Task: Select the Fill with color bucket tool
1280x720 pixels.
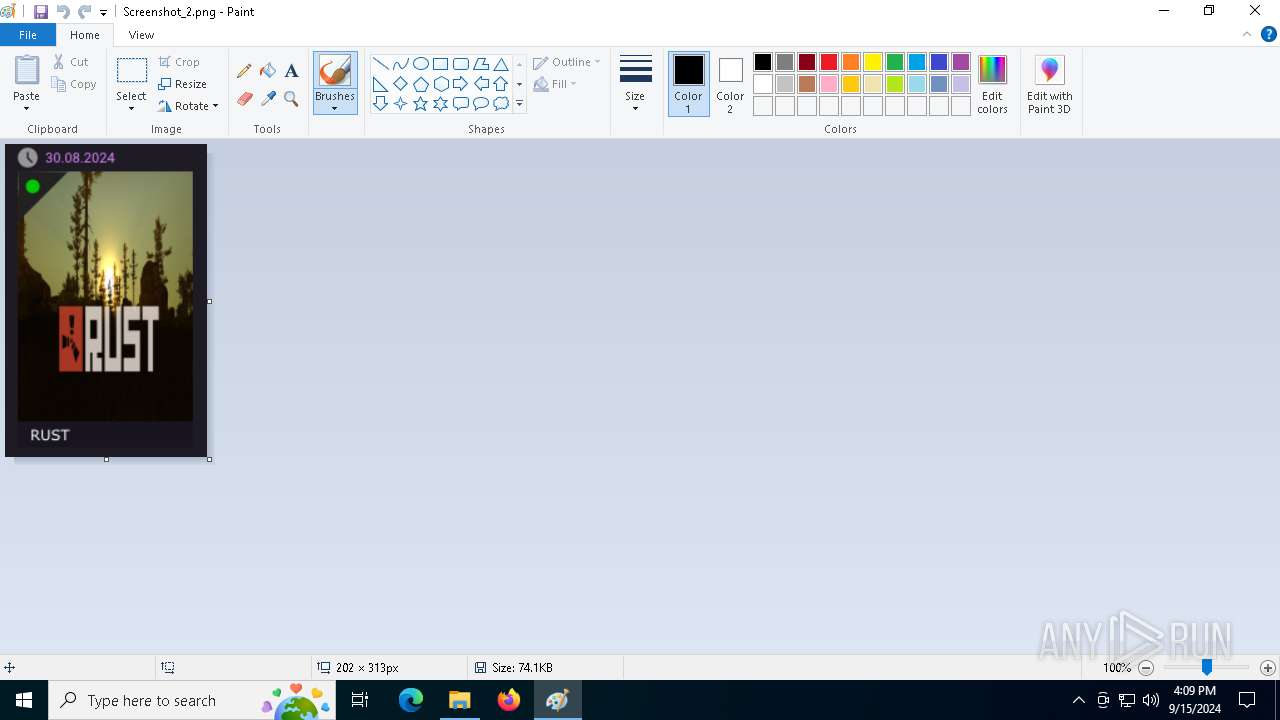Action: pos(268,71)
